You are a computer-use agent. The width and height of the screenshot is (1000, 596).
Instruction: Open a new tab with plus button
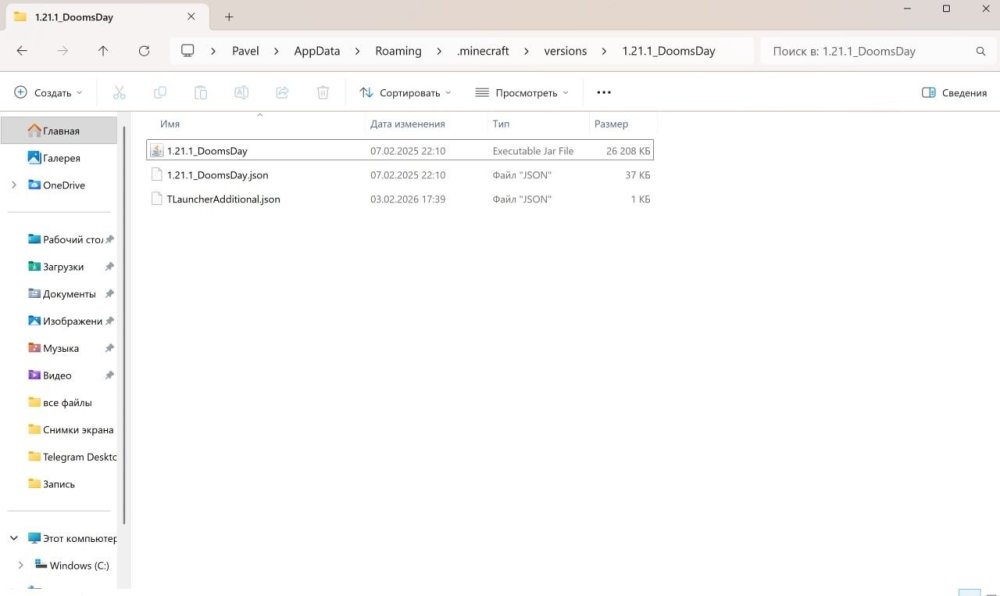(229, 17)
